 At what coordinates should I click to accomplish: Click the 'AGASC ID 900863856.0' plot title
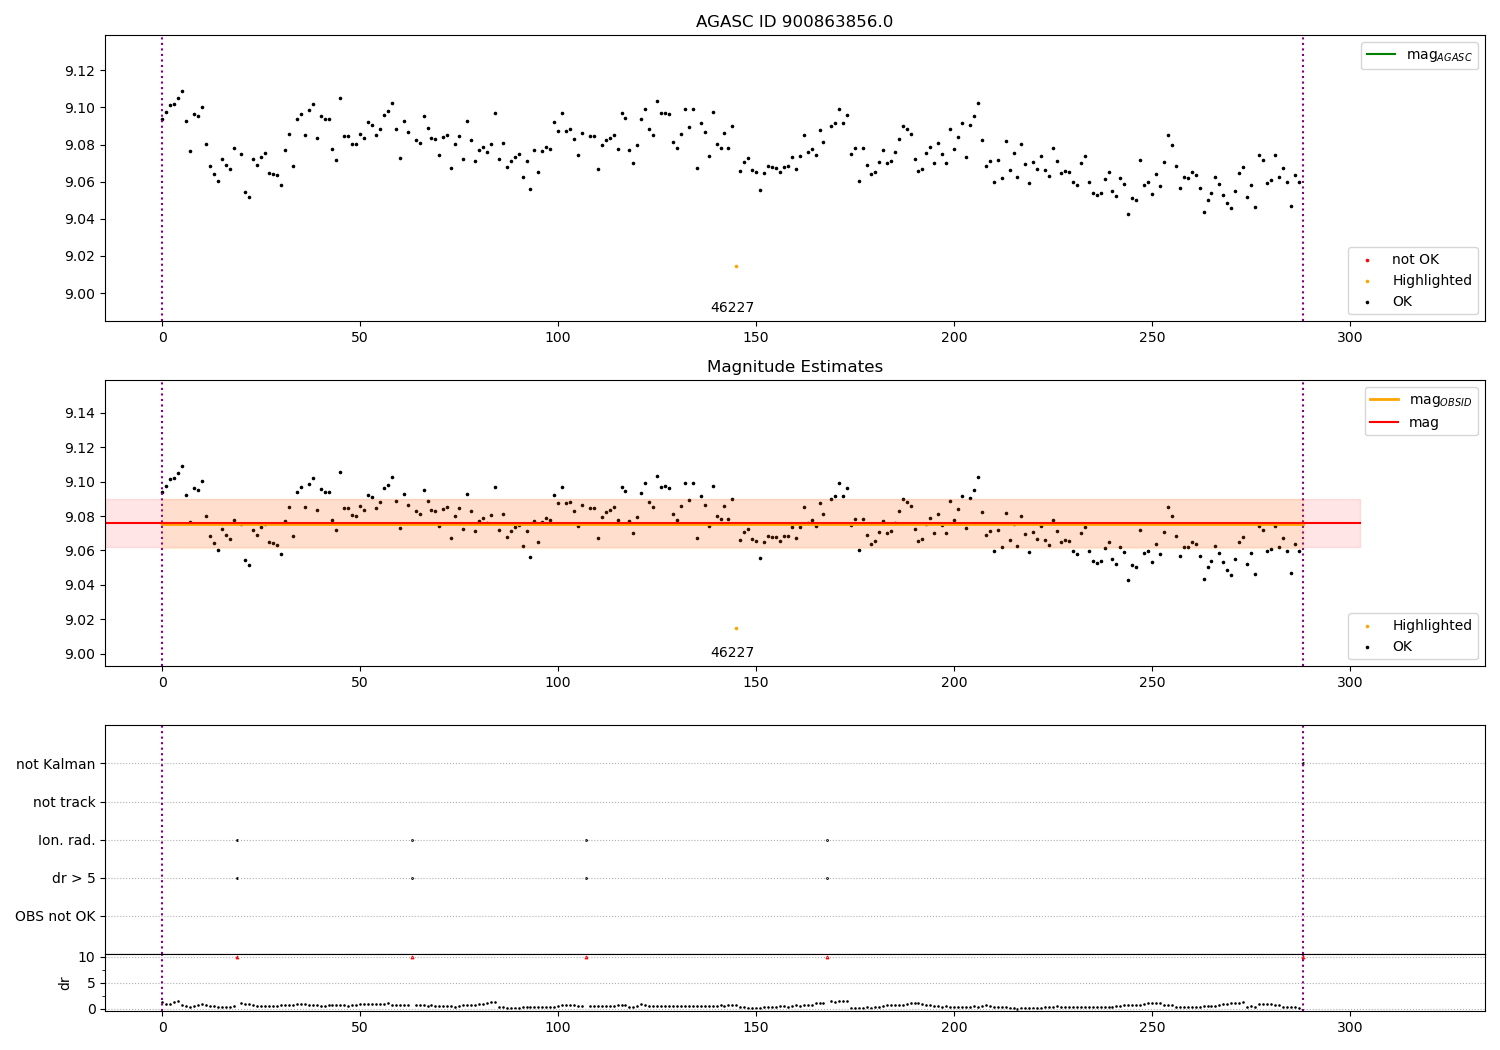pyautogui.click(x=794, y=22)
